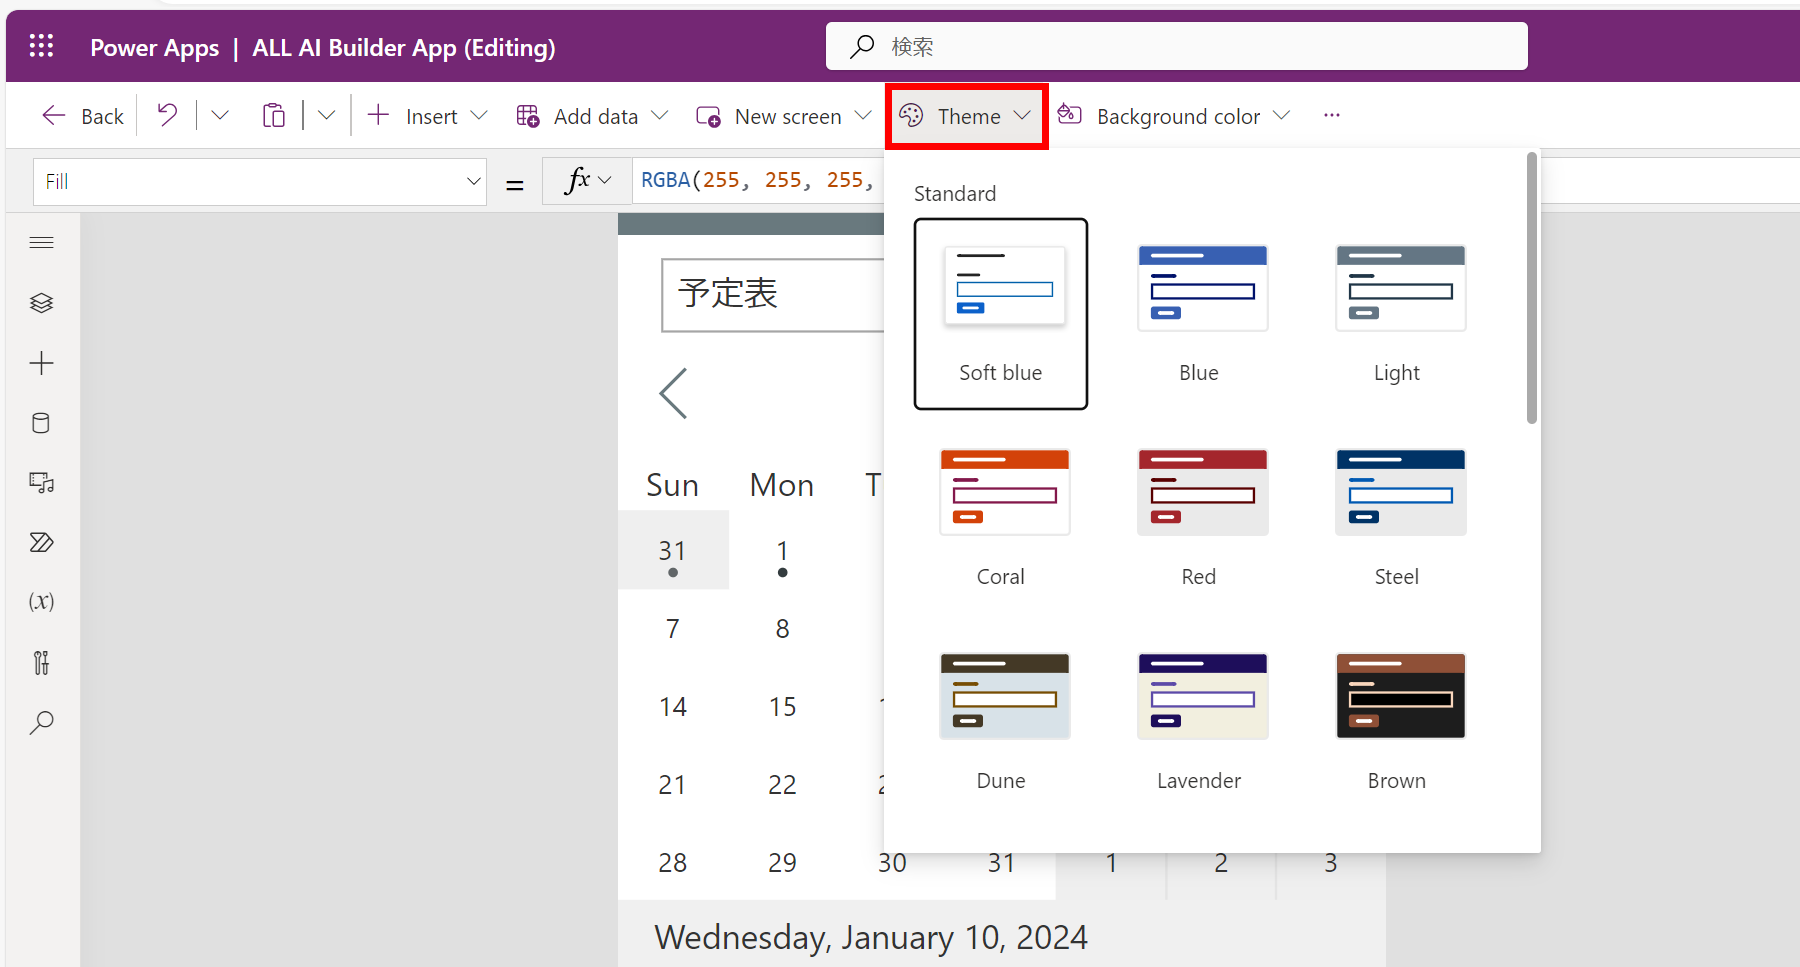Undo the last action
Image resolution: width=1800 pixels, height=967 pixels.
(x=167, y=116)
